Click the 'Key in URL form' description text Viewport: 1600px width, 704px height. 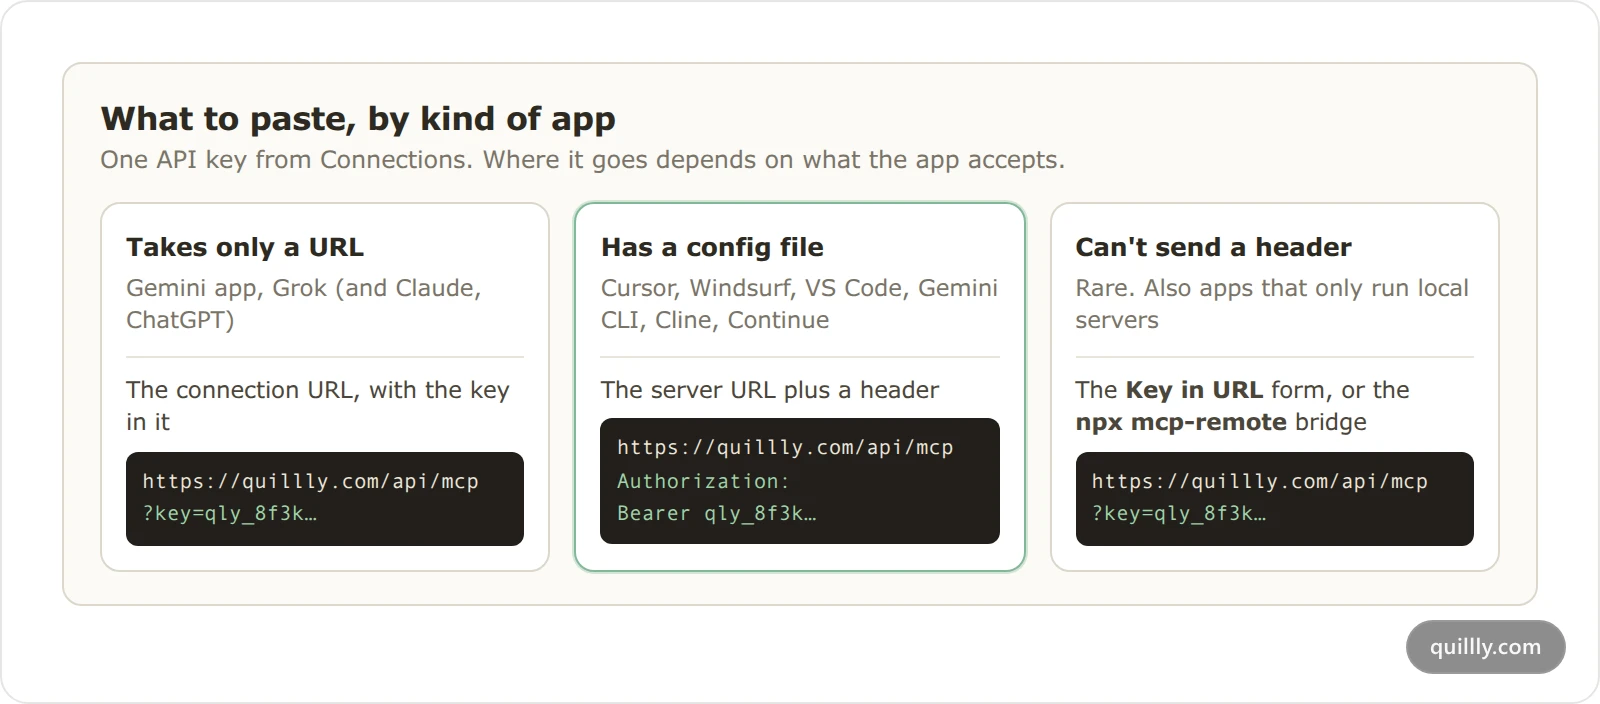[x=1243, y=405]
